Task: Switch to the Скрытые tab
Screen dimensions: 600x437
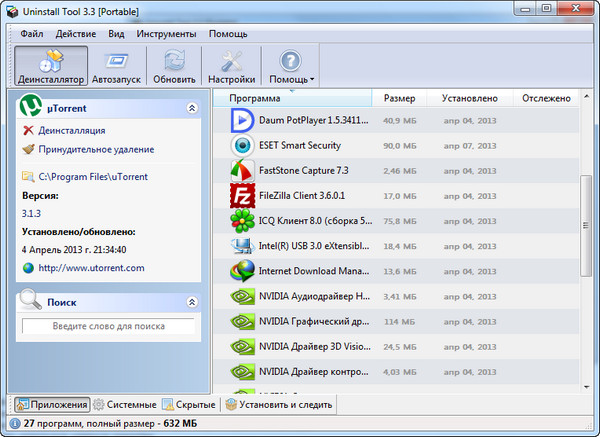Action: (x=189, y=404)
